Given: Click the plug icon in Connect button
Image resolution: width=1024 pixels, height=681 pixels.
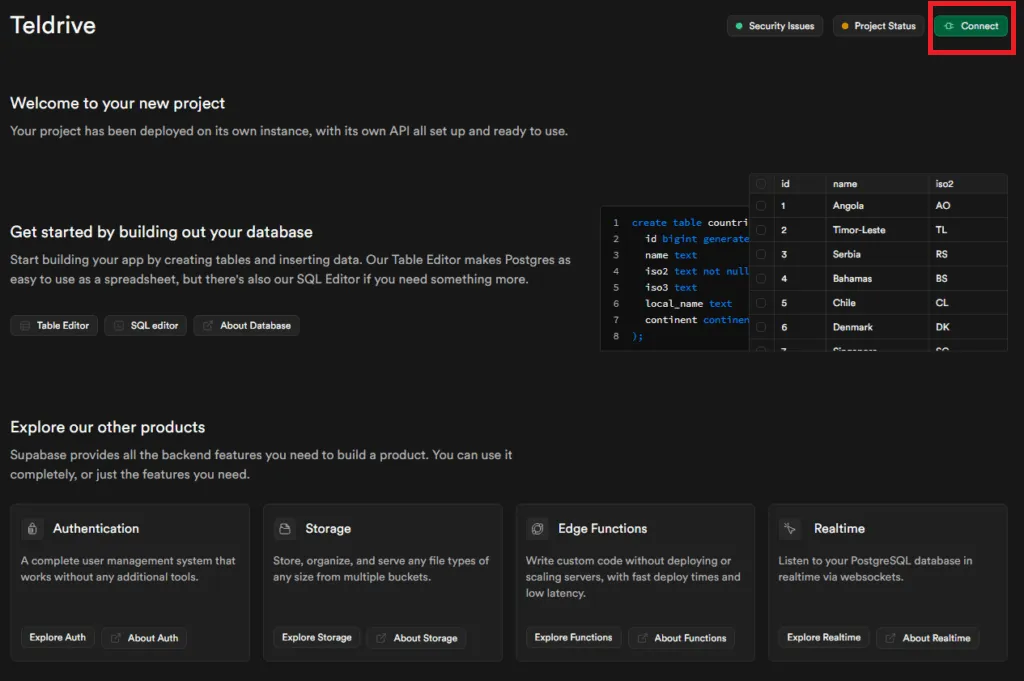Looking at the screenshot, I should click(948, 26).
